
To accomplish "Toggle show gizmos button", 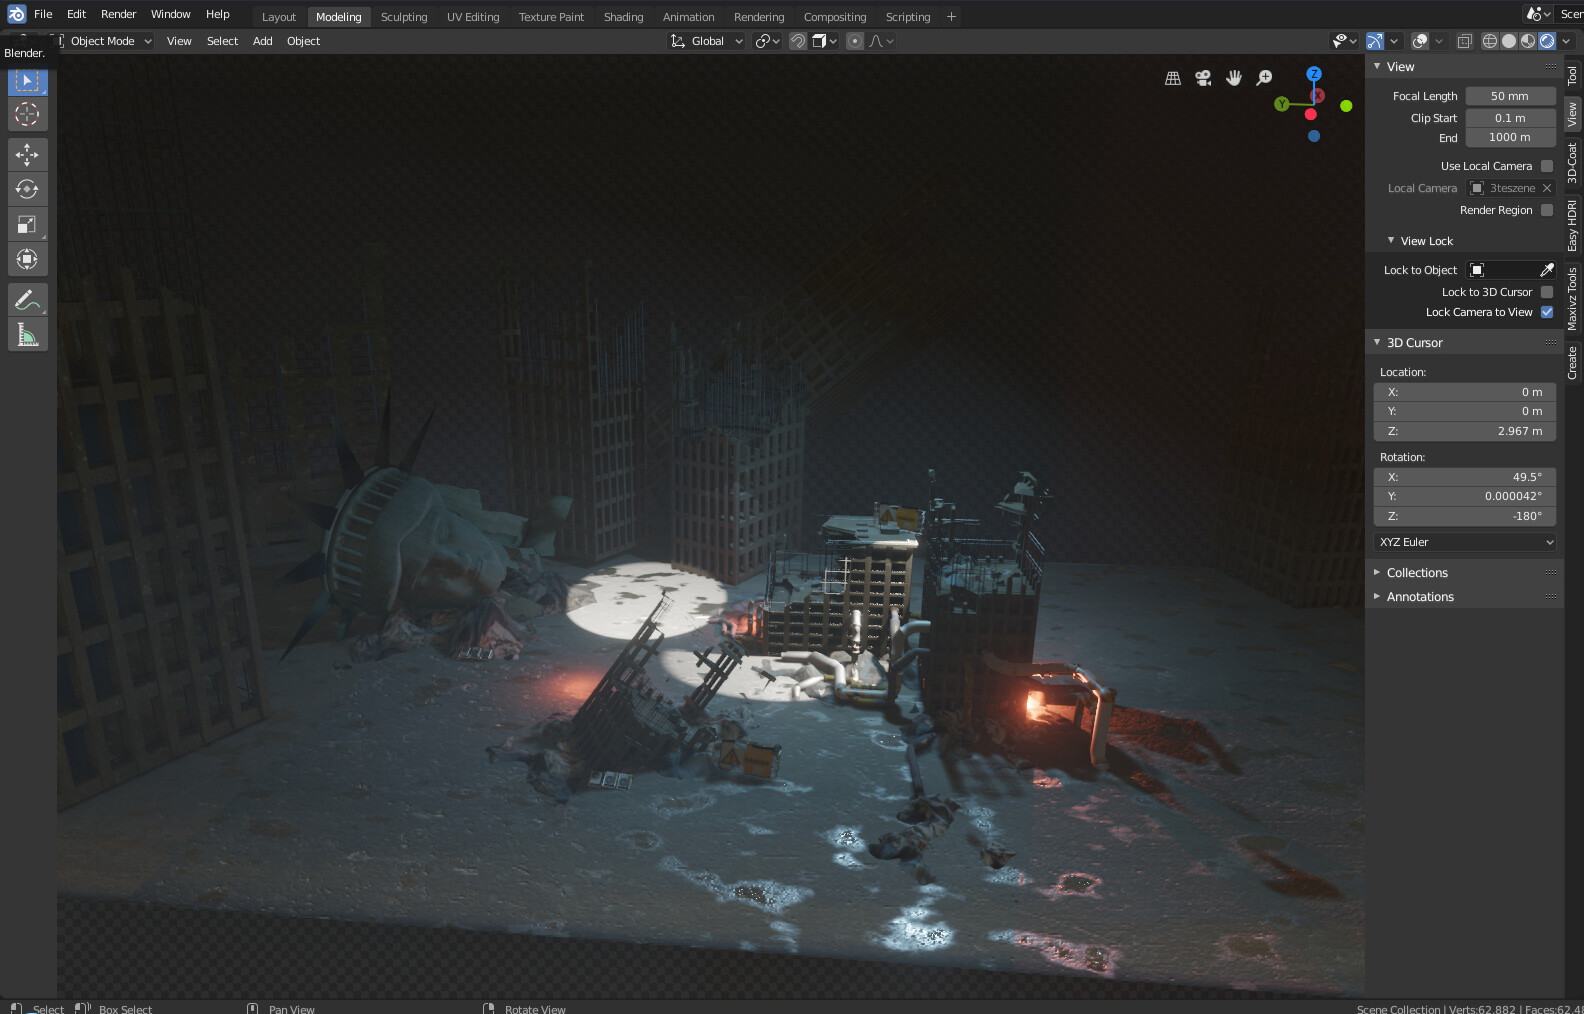I will 1375,41.
